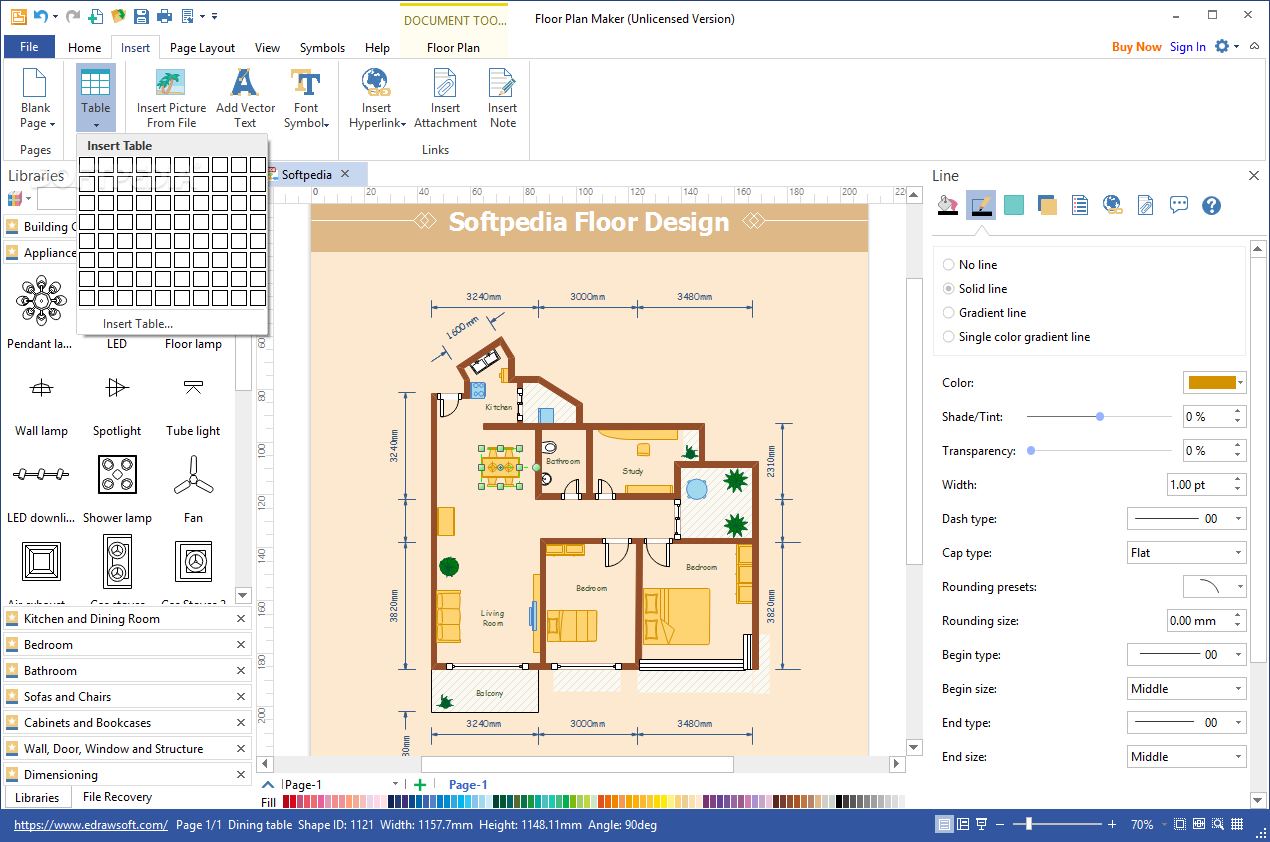Close the Softpedia document tab
Viewport: 1270px width, 842px height.
[345, 174]
